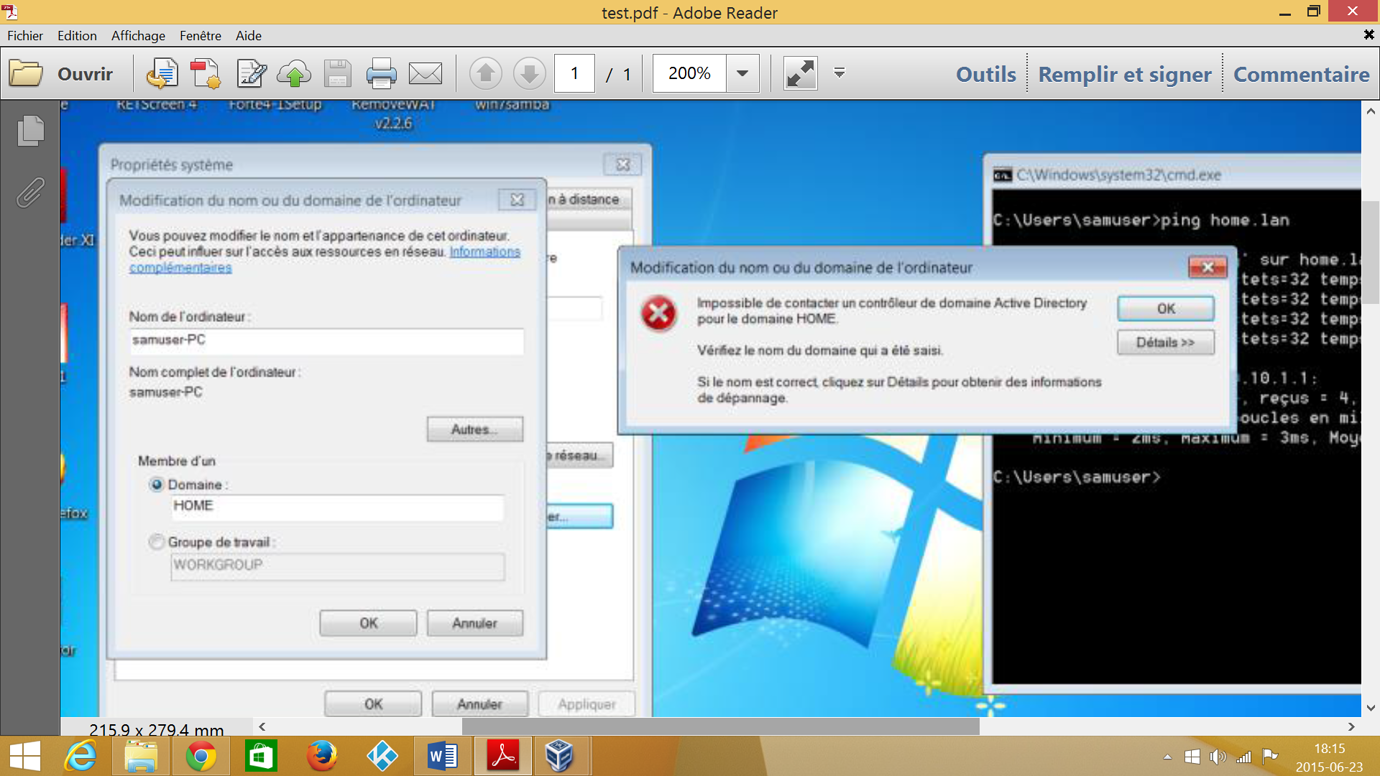Open the toolbar customization small arrow
The image size is (1380, 776).
pos(840,73)
